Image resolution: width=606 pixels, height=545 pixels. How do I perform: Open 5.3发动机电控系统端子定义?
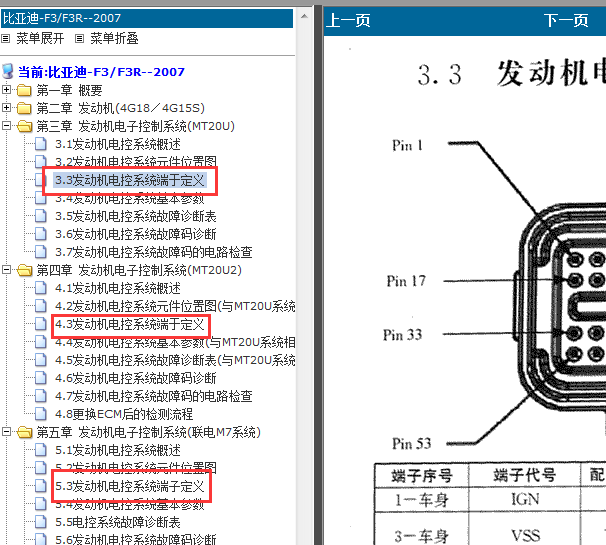pos(129,486)
